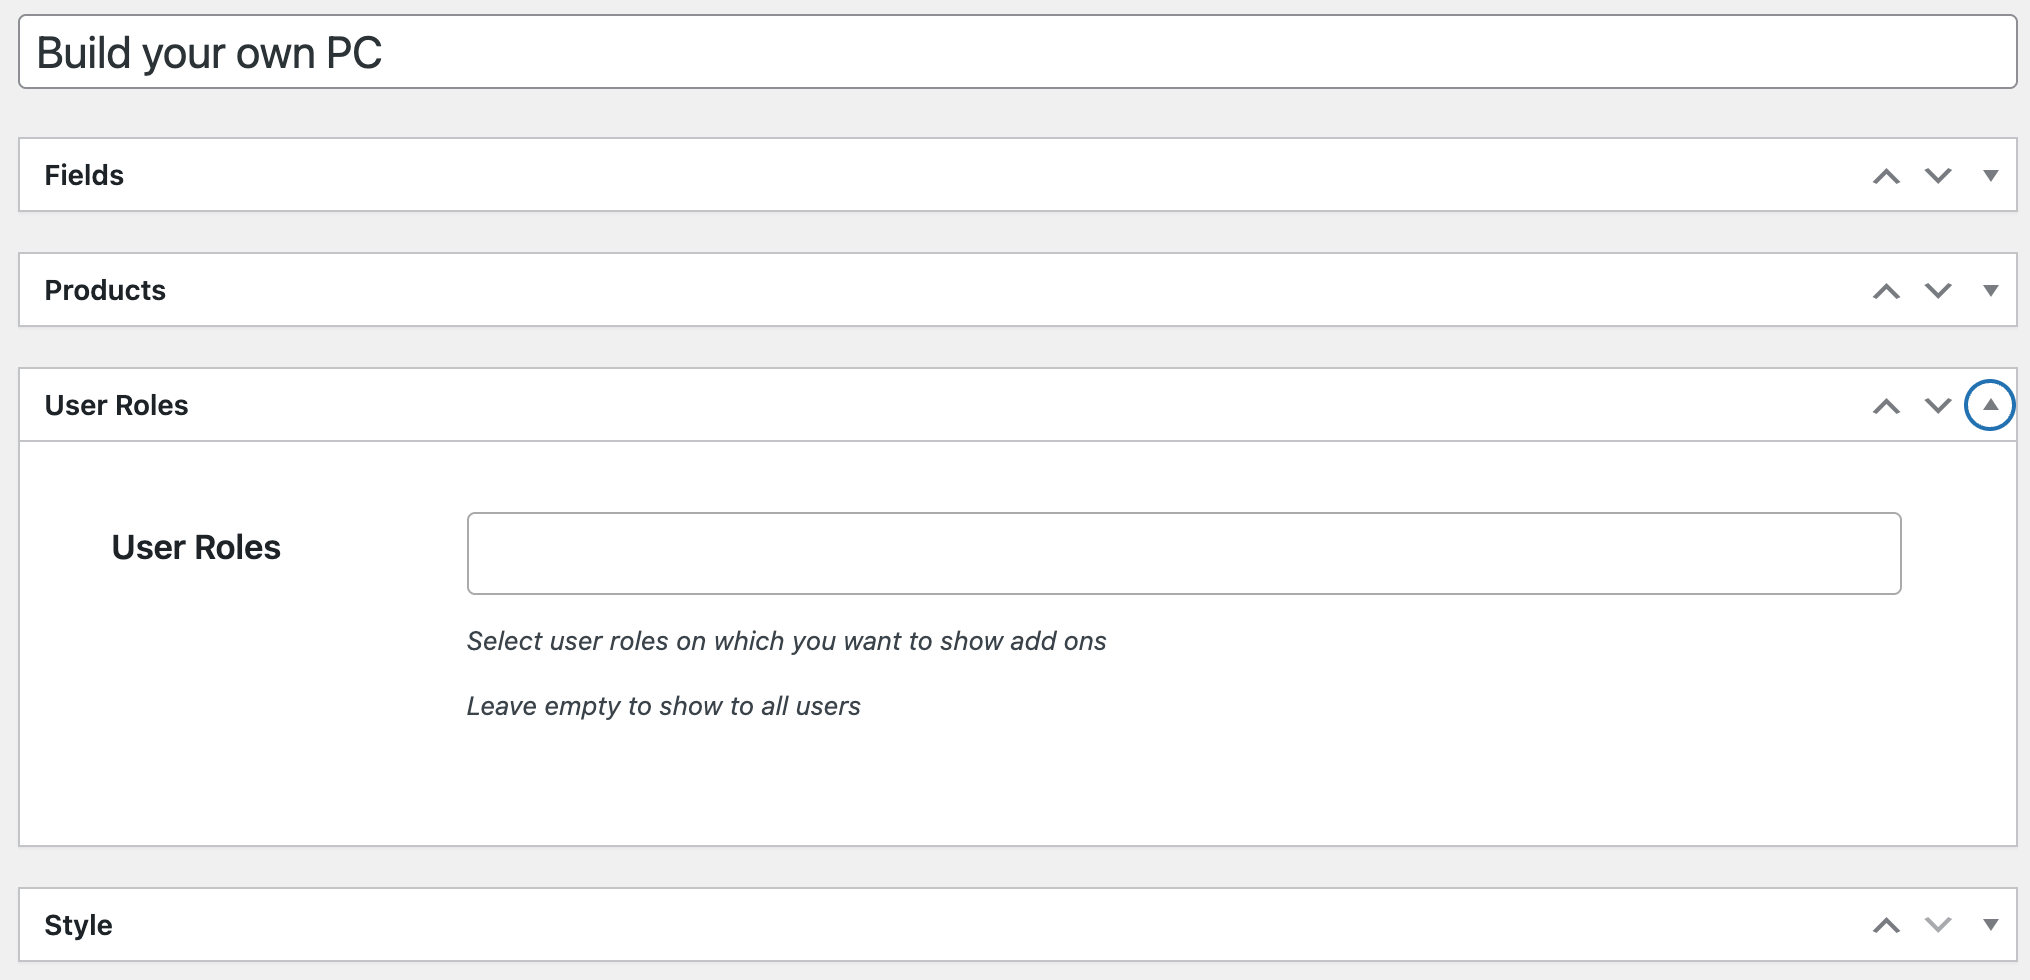Move the Fields panel down
The image size is (2030, 980).
point(1937,174)
